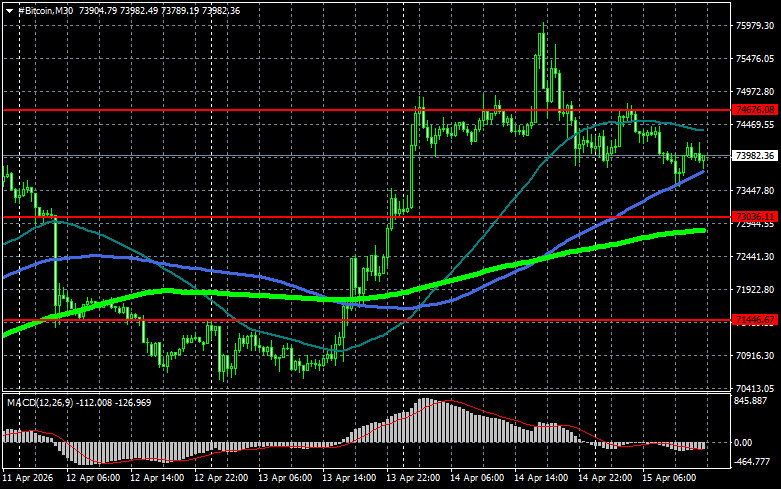Click the 12 Apr 22:00 time label
The width and height of the screenshot is (781, 489).
[x=221, y=478]
